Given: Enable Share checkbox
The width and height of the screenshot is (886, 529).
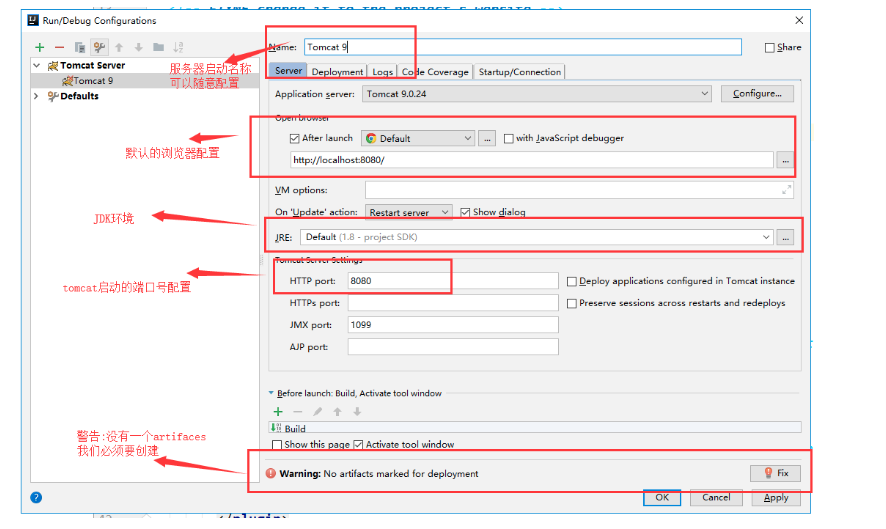Looking at the screenshot, I should coord(770,47).
